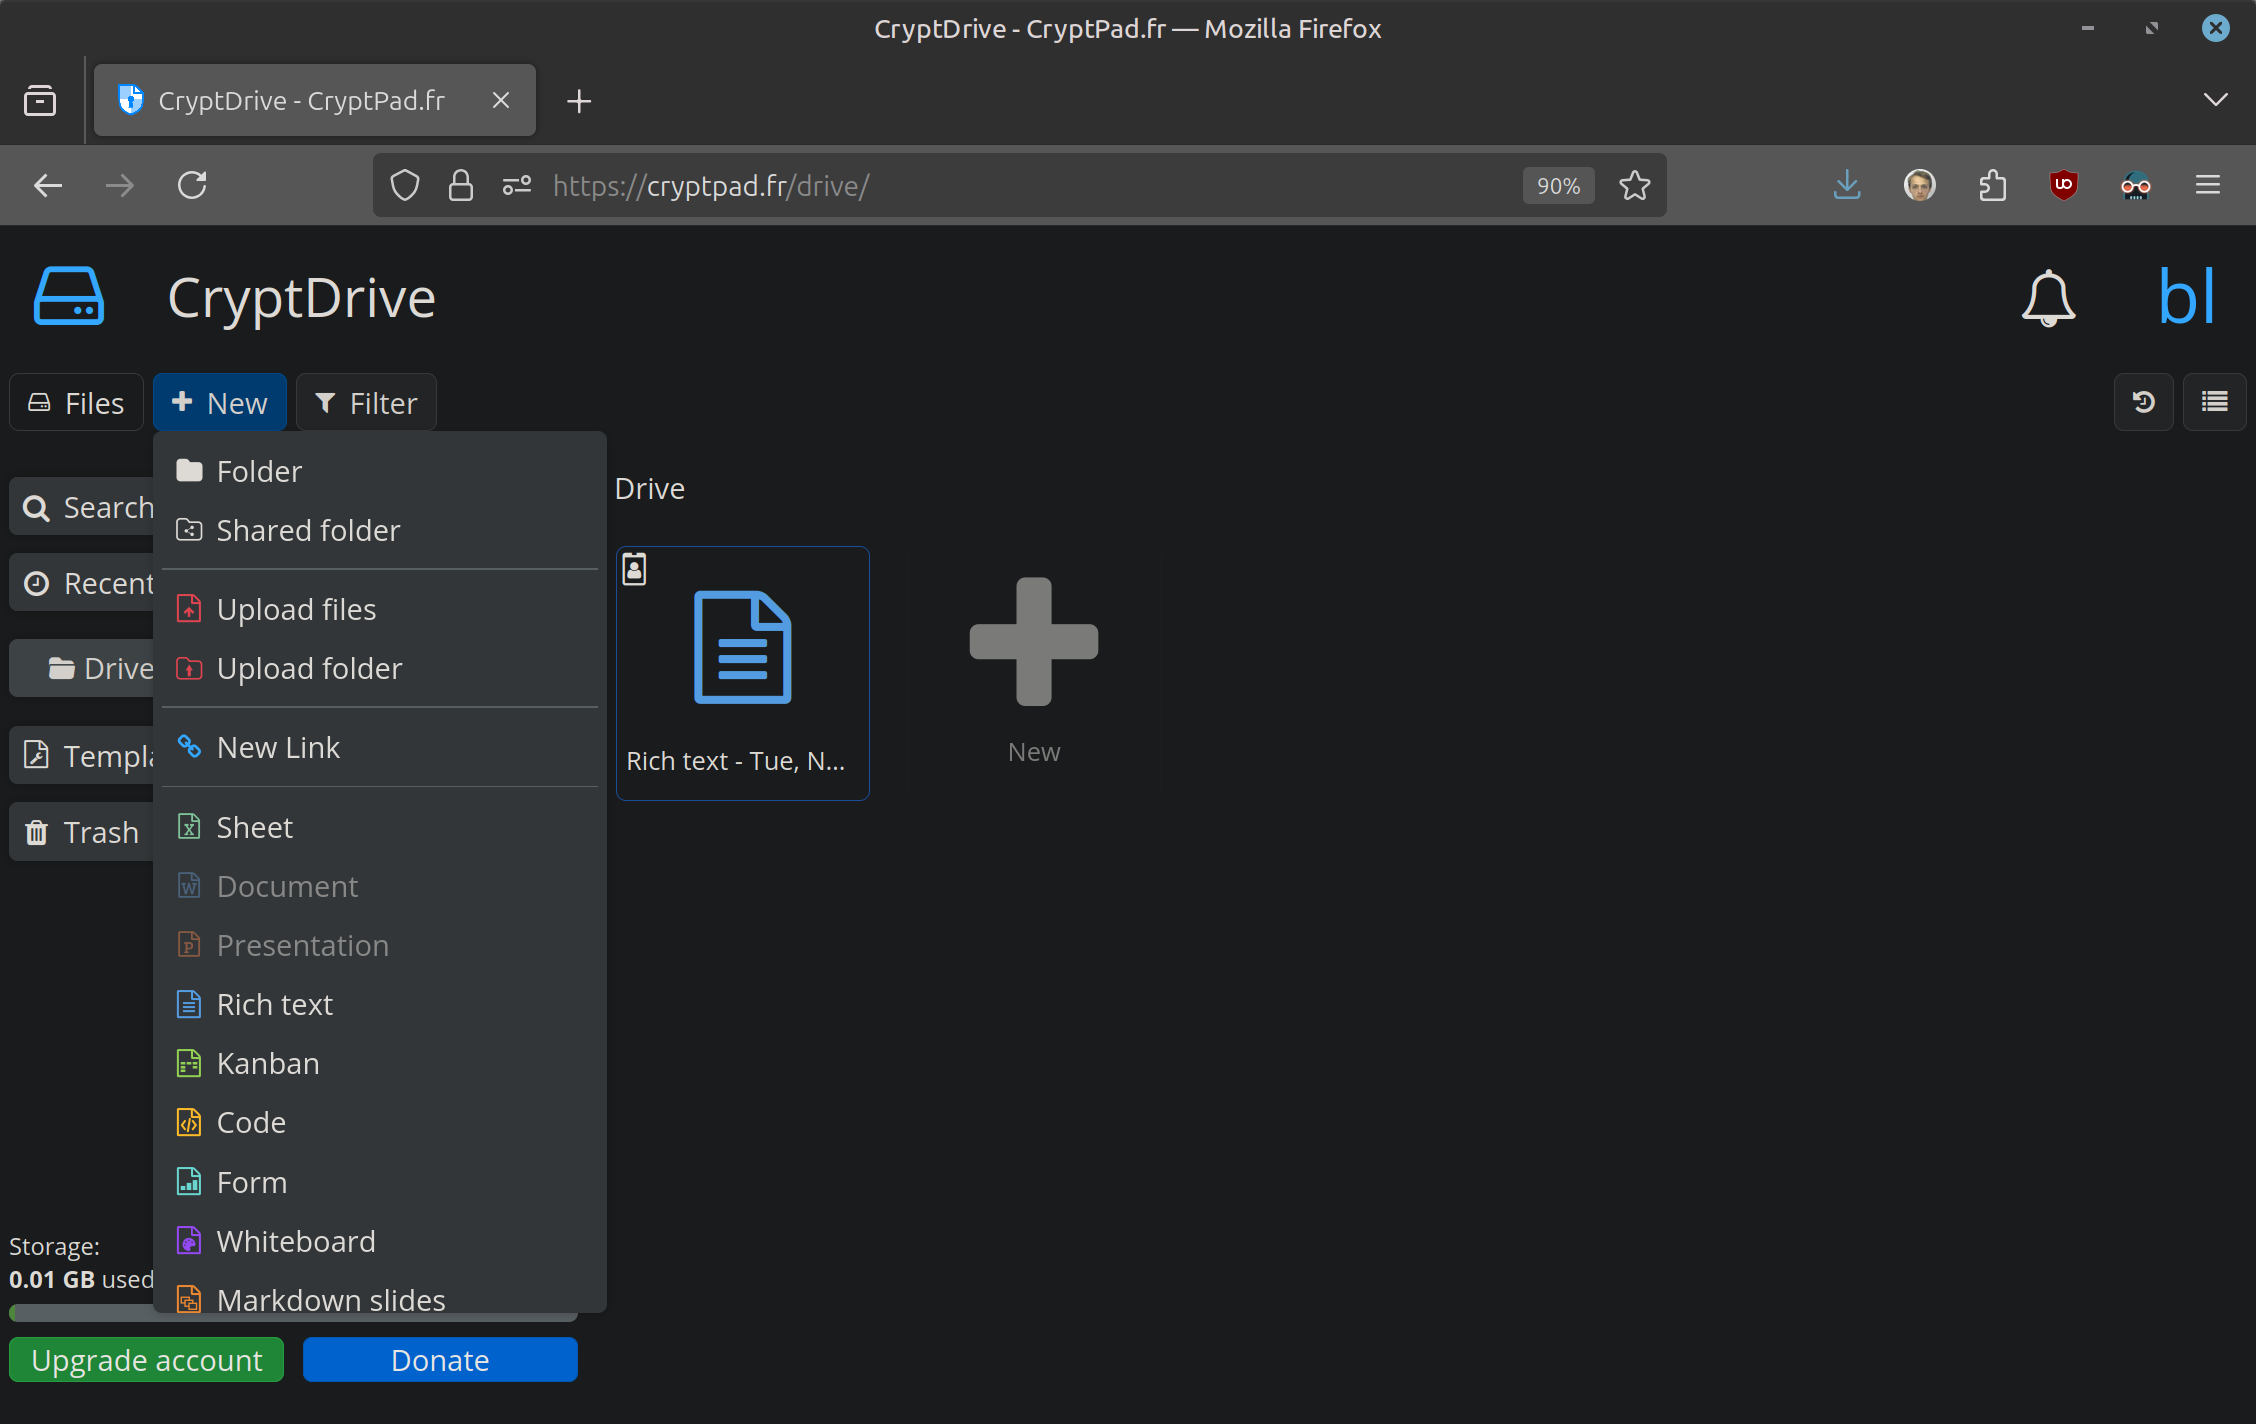This screenshot has width=2256, height=1424.
Task: Bookmark this page with star icon
Action: click(1634, 185)
